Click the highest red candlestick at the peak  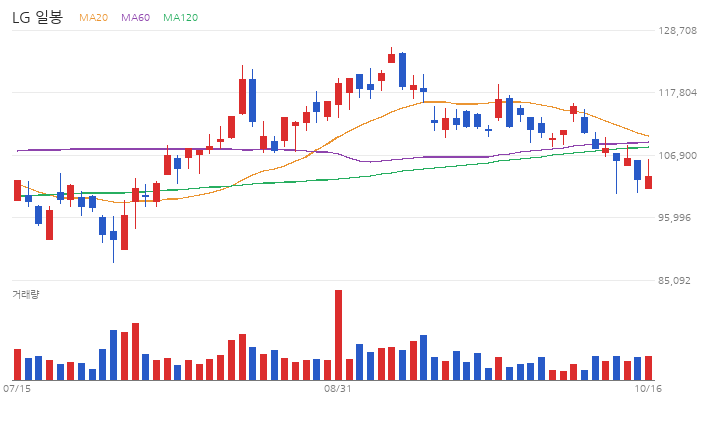(391, 56)
